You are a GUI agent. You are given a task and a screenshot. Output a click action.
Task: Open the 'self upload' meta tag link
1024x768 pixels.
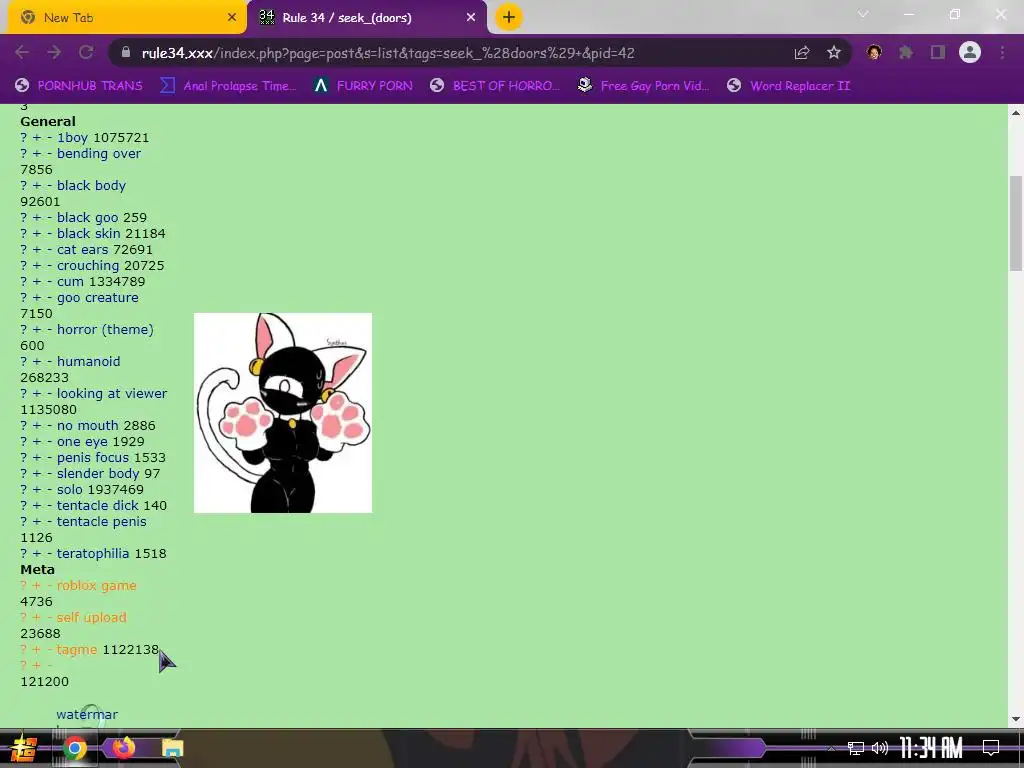[91, 618]
